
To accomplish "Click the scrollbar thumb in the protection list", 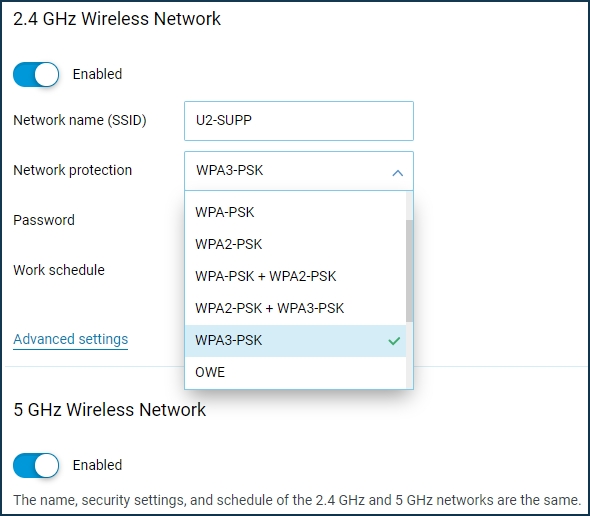I will [x=409, y=271].
